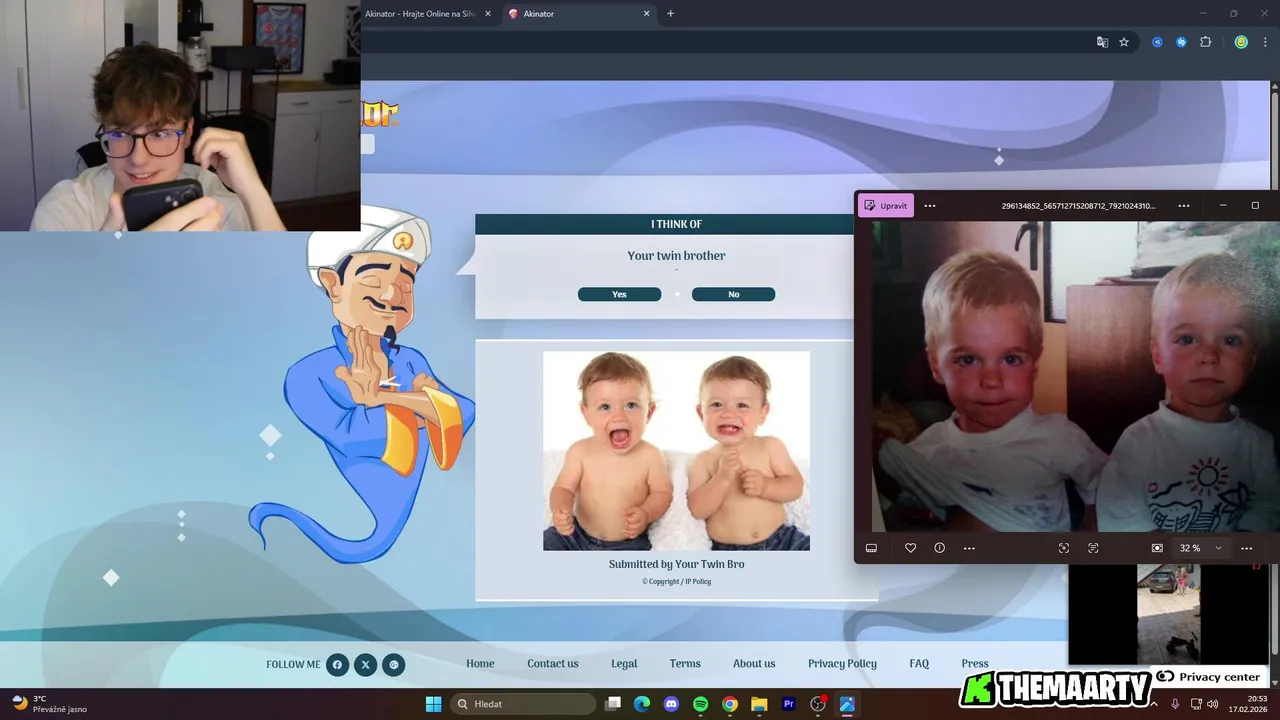Image resolution: width=1280 pixels, height=720 pixels.
Task: Open the overflow menu right of the filename
Action: coord(1184,206)
